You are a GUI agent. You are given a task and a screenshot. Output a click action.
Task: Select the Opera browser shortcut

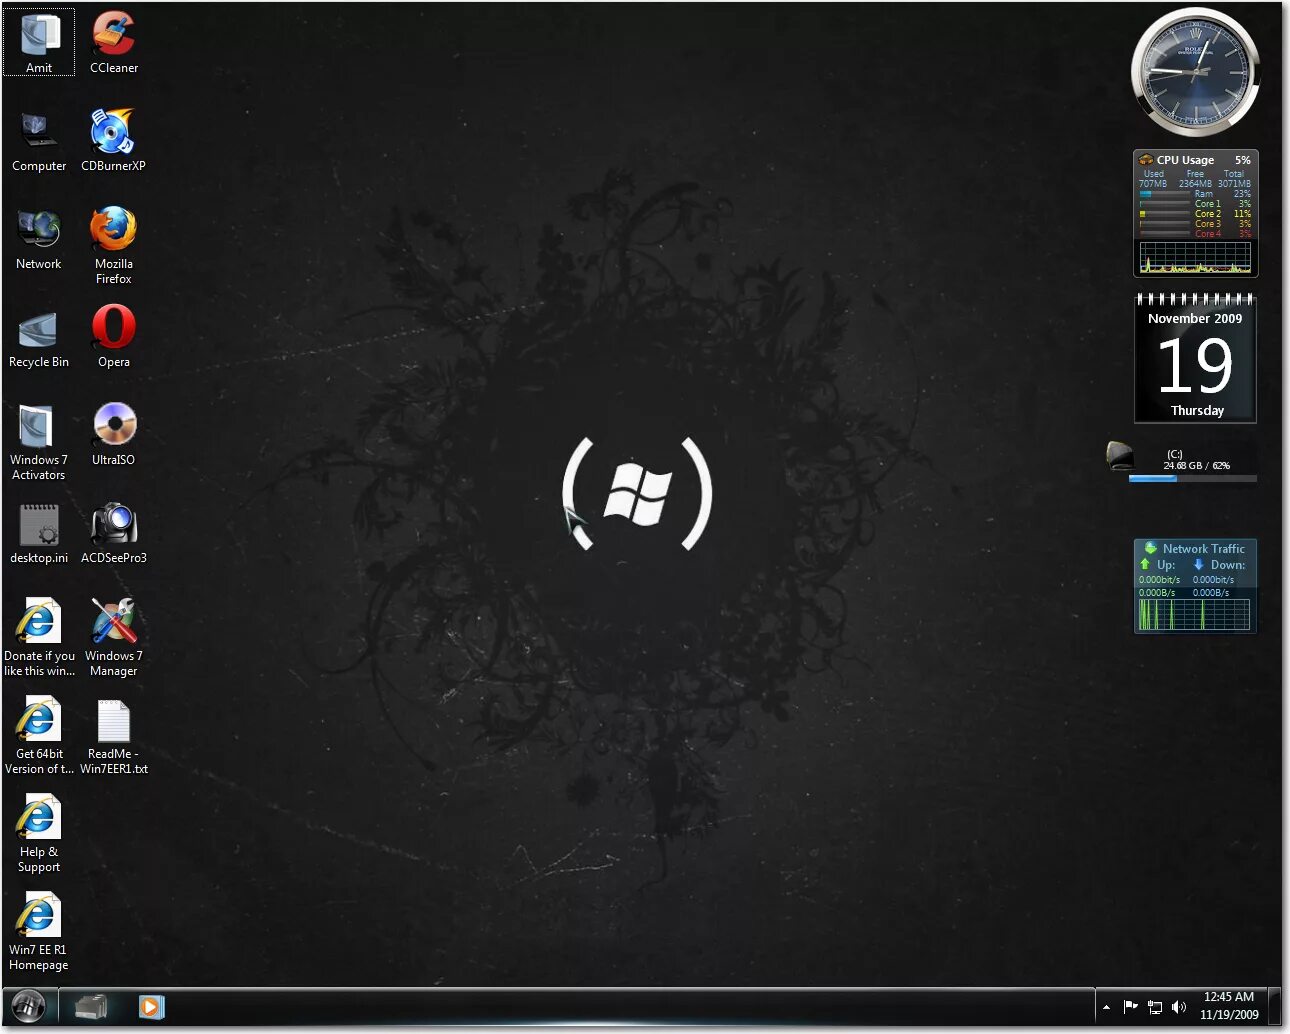click(x=114, y=336)
